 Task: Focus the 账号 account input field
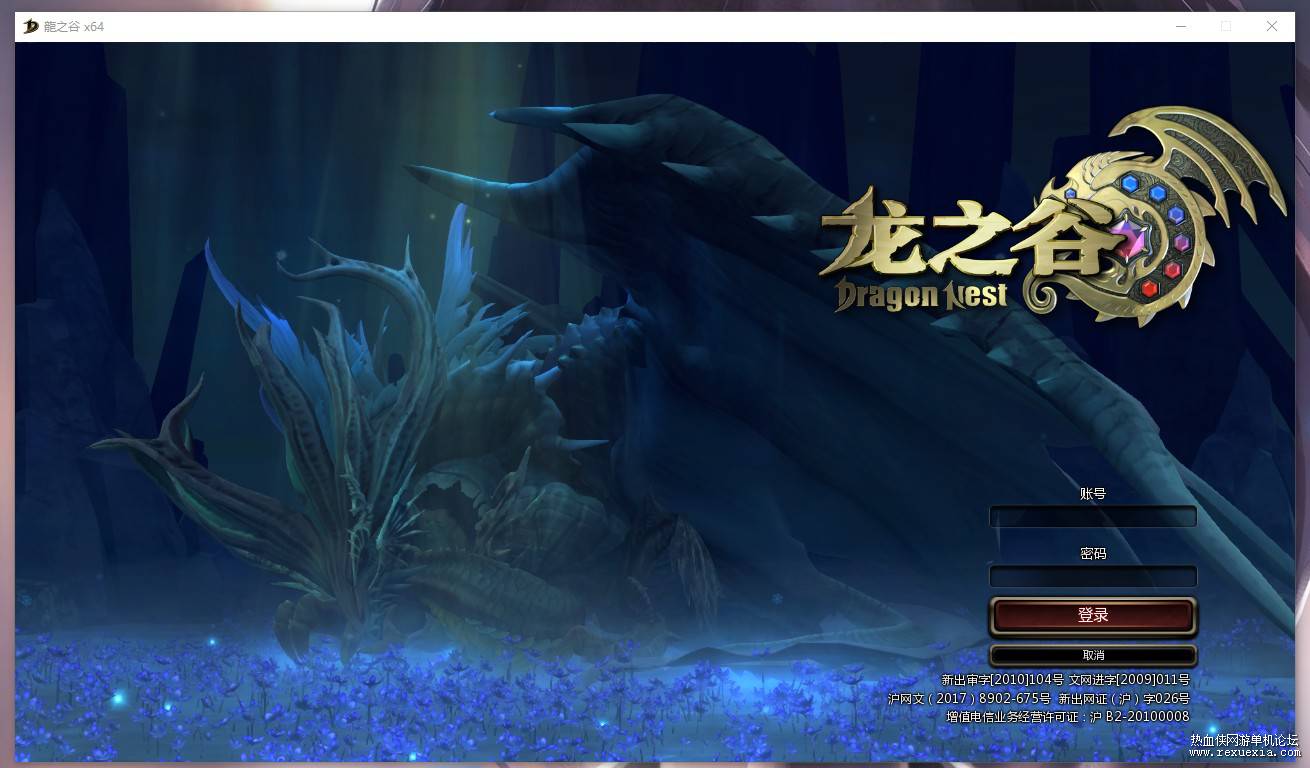click(1093, 517)
